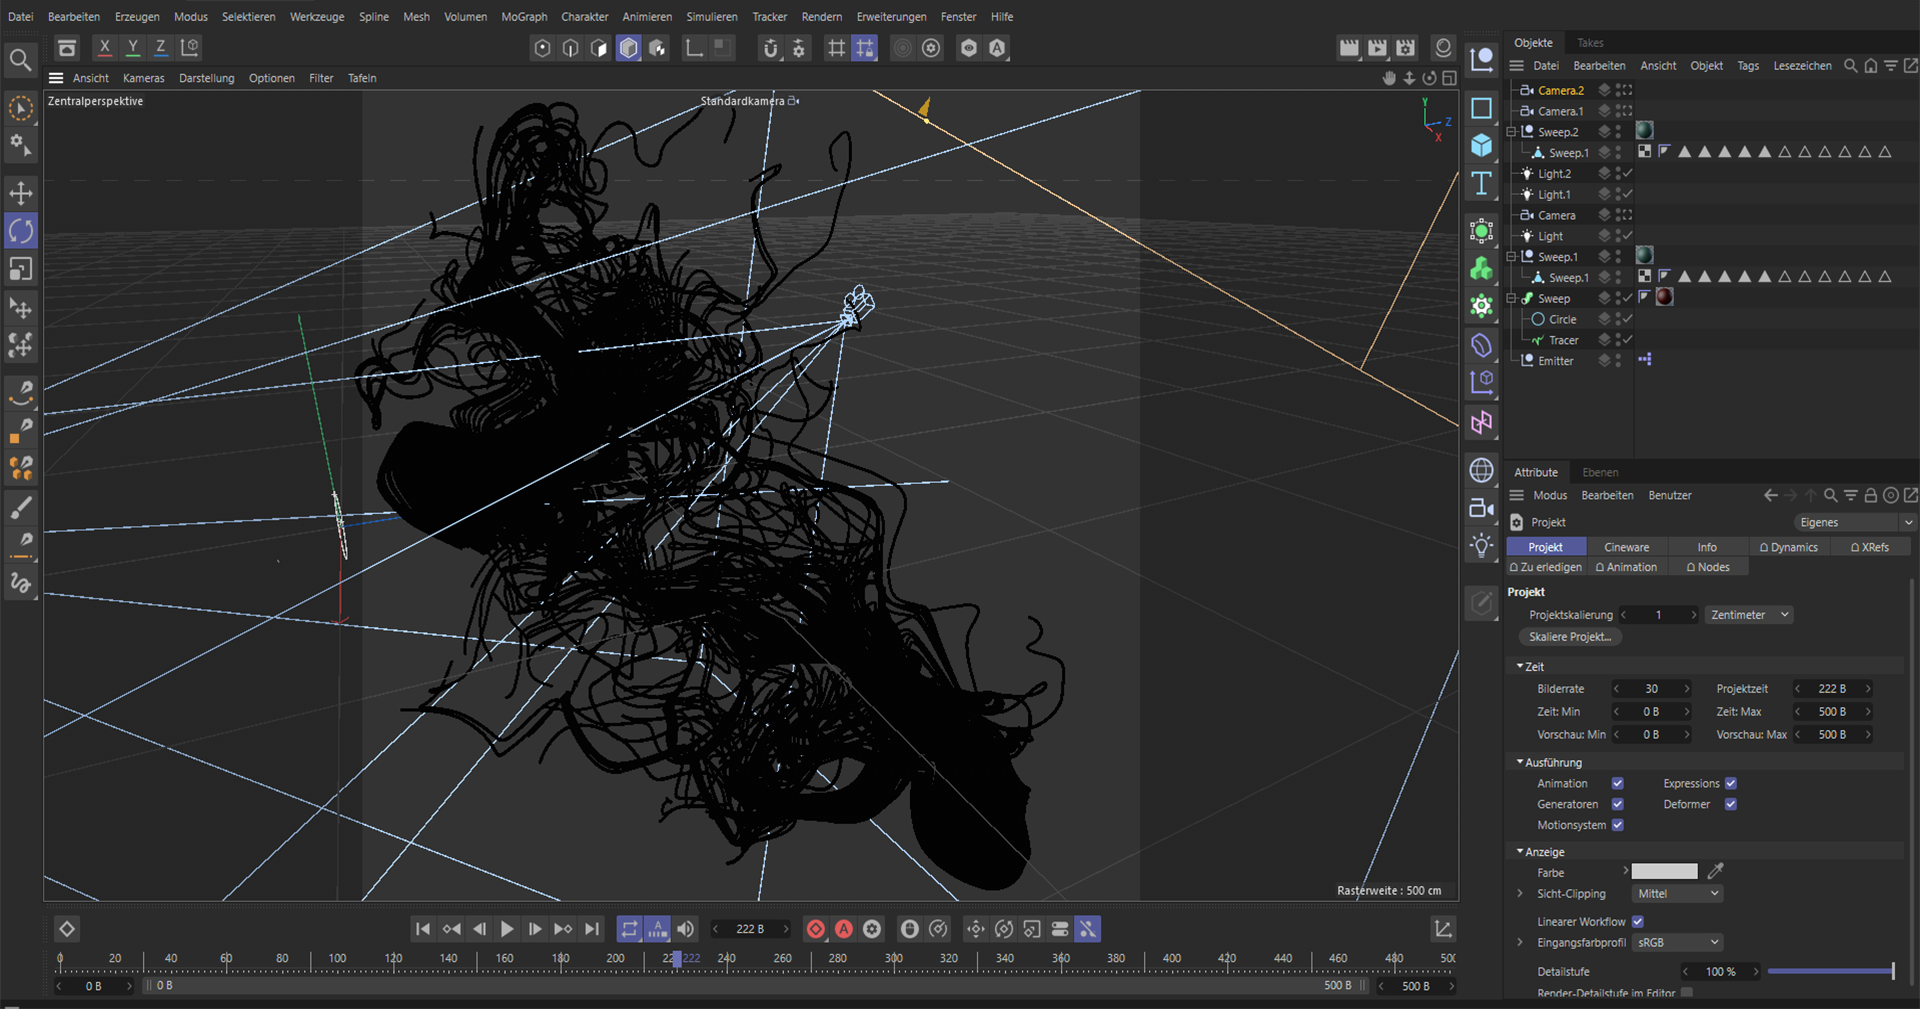Click the search icon in Objekte manager
1920x1009 pixels.
(x=1850, y=66)
